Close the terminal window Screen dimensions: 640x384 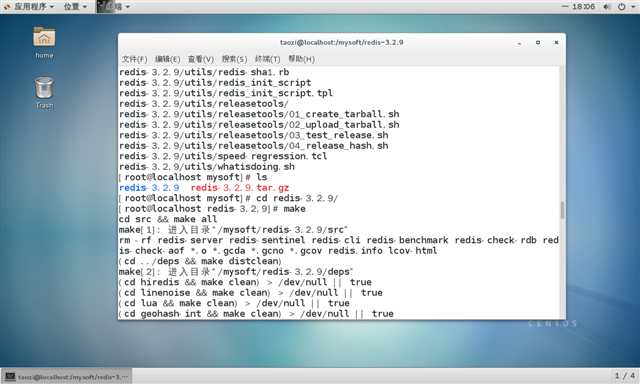(x=556, y=42)
